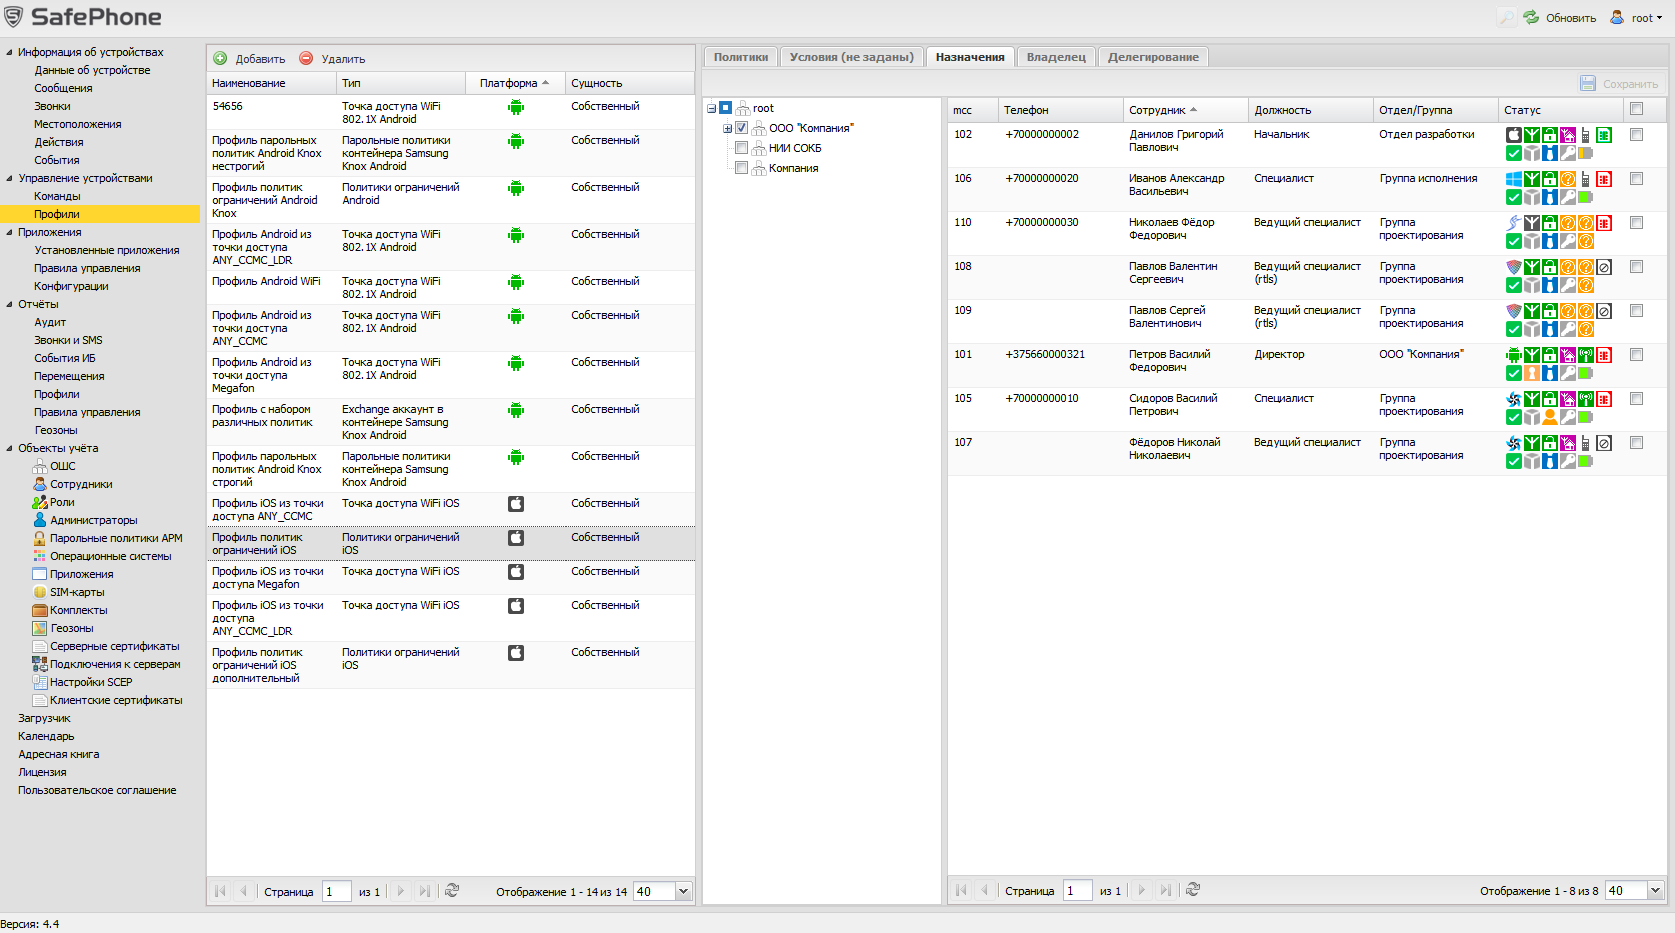Check the Компания tree checkbox
Image resolution: width=1675 pixels, height=933 pixels.
click(742, 168)
